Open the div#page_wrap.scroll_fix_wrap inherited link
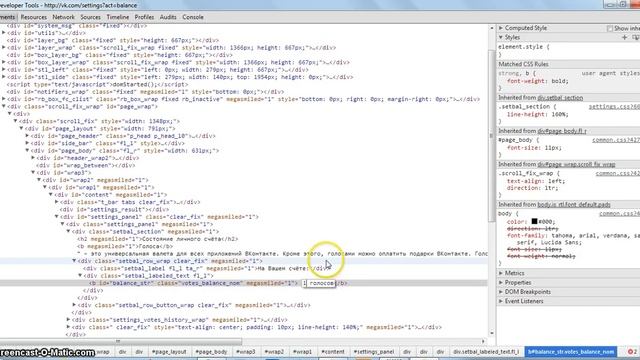 tap(576, 164)
